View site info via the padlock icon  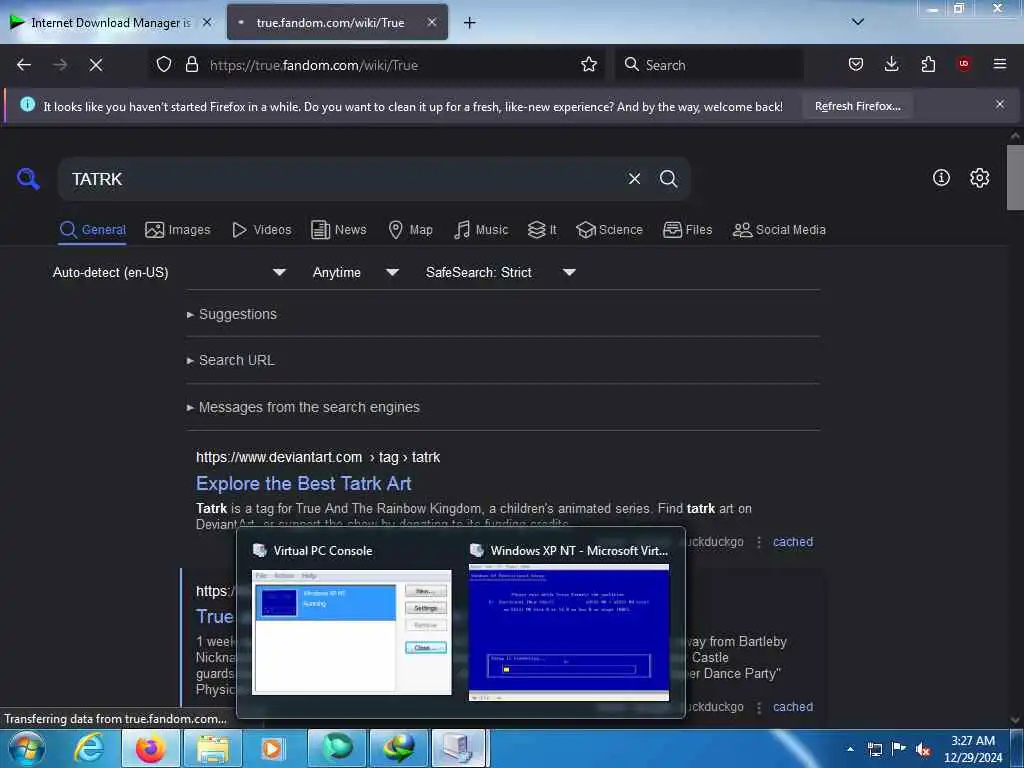click(x=191, y=65)
